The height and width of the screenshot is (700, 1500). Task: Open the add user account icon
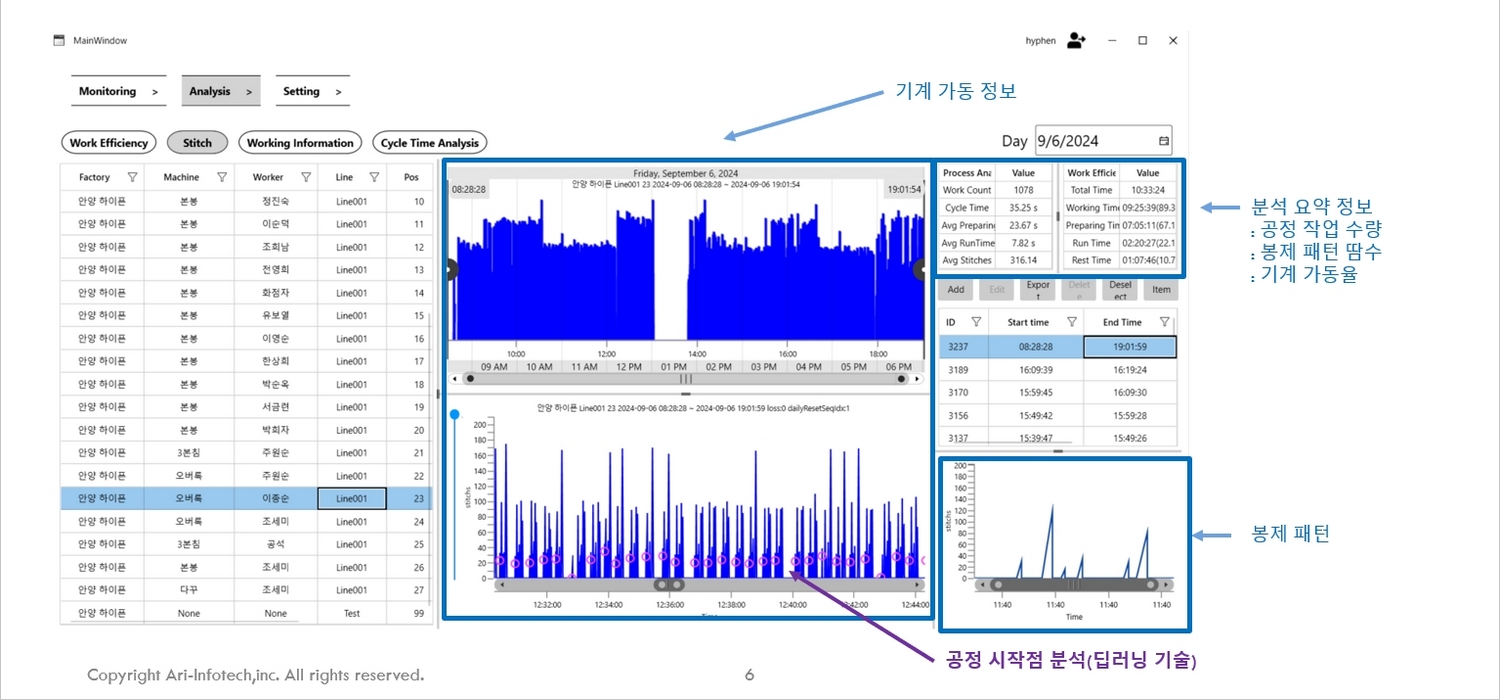point(1076,40)
